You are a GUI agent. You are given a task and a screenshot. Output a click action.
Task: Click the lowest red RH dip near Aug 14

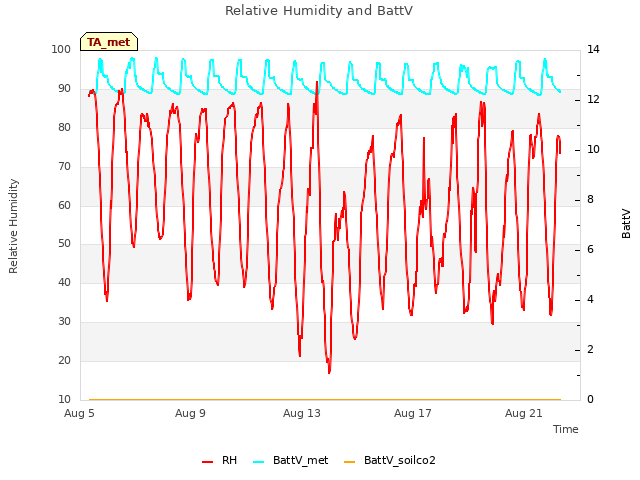tap(329, 371)
